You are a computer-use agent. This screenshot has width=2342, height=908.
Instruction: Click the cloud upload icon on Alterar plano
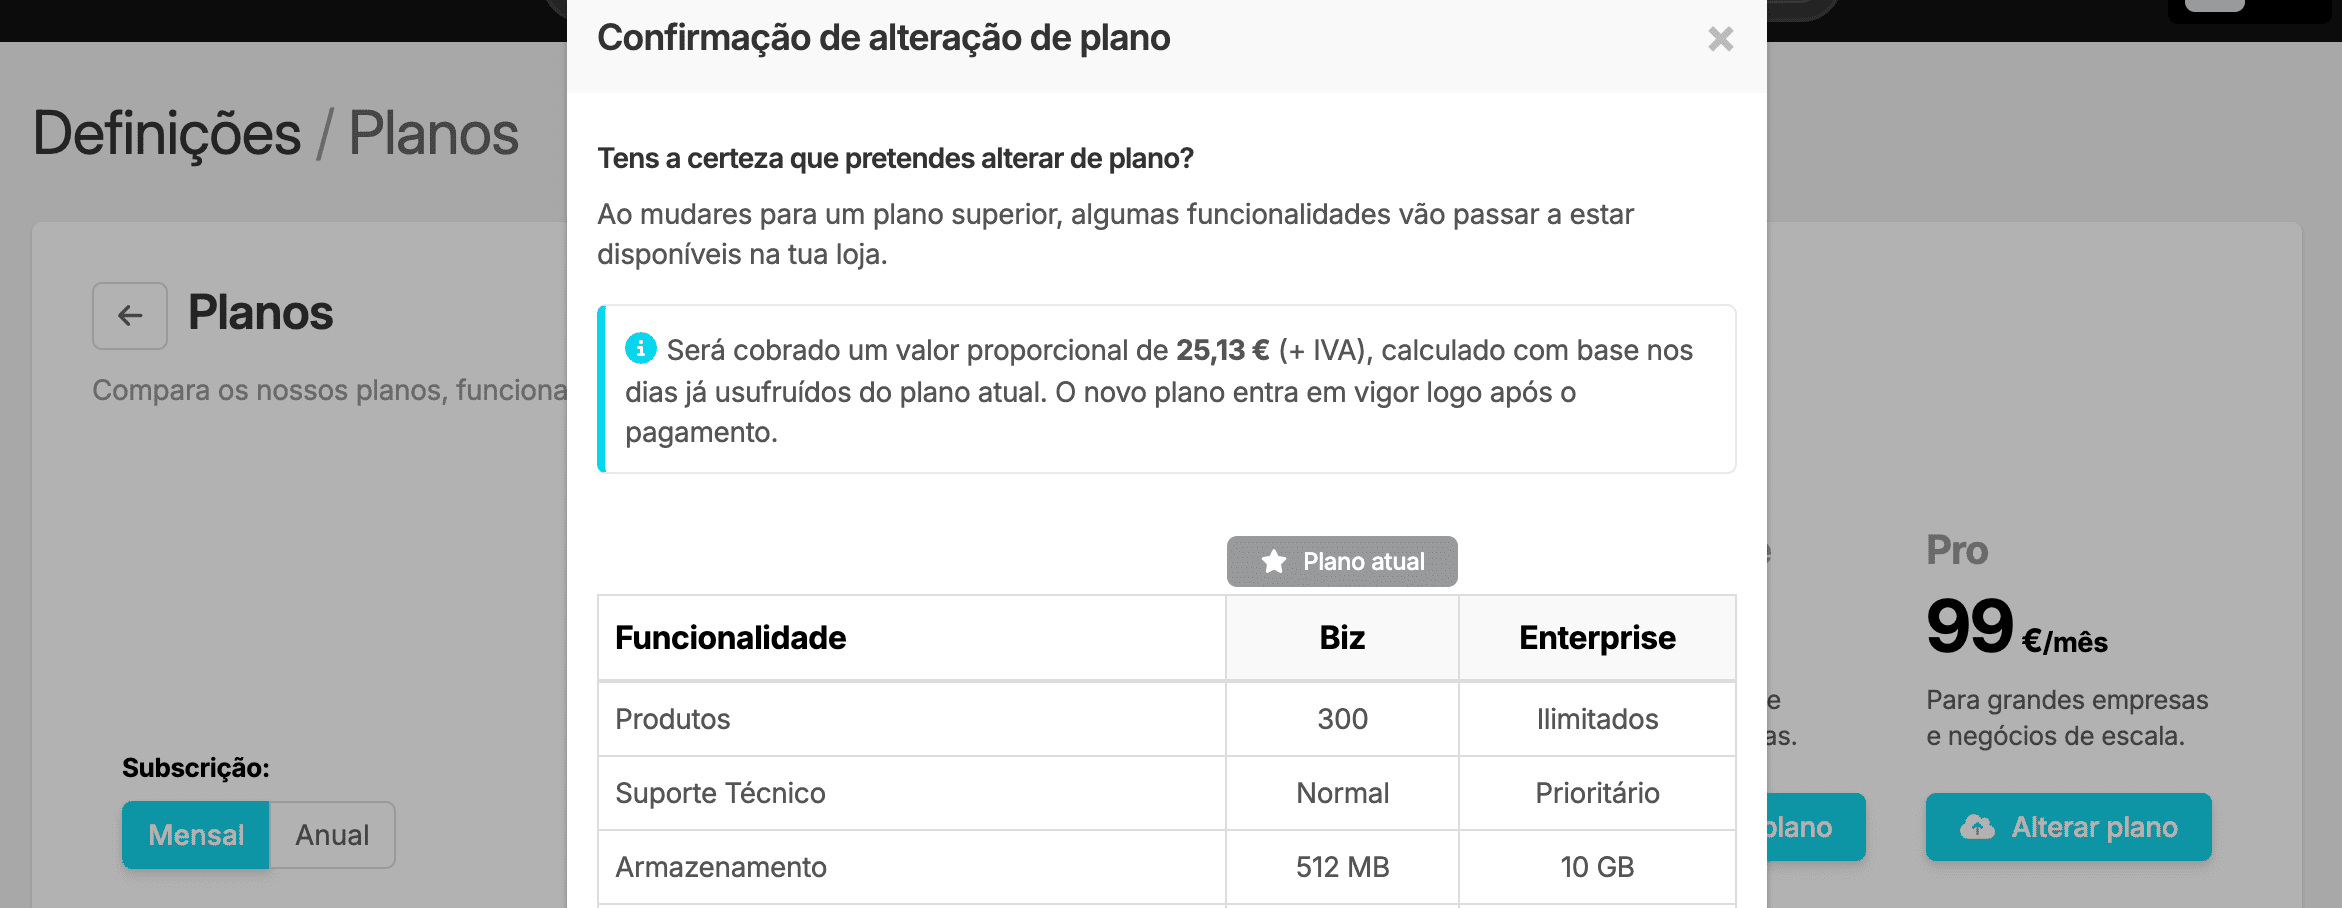tap(1976, 827)
